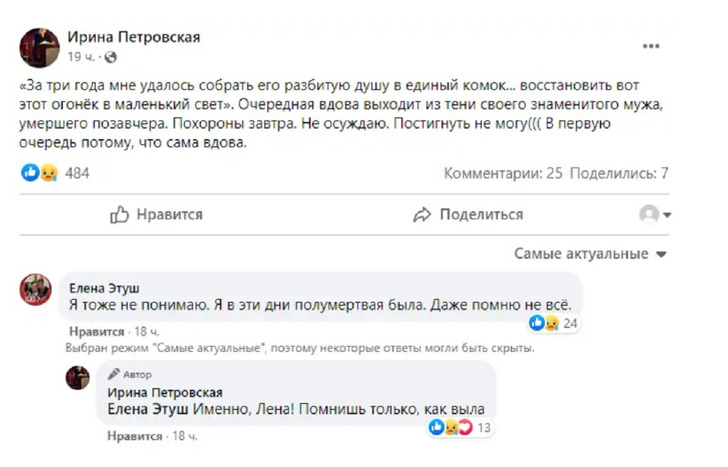Expand the Самые актуальные comment sort dropdown
The image size is (728, 467).
tap(593, 254)
